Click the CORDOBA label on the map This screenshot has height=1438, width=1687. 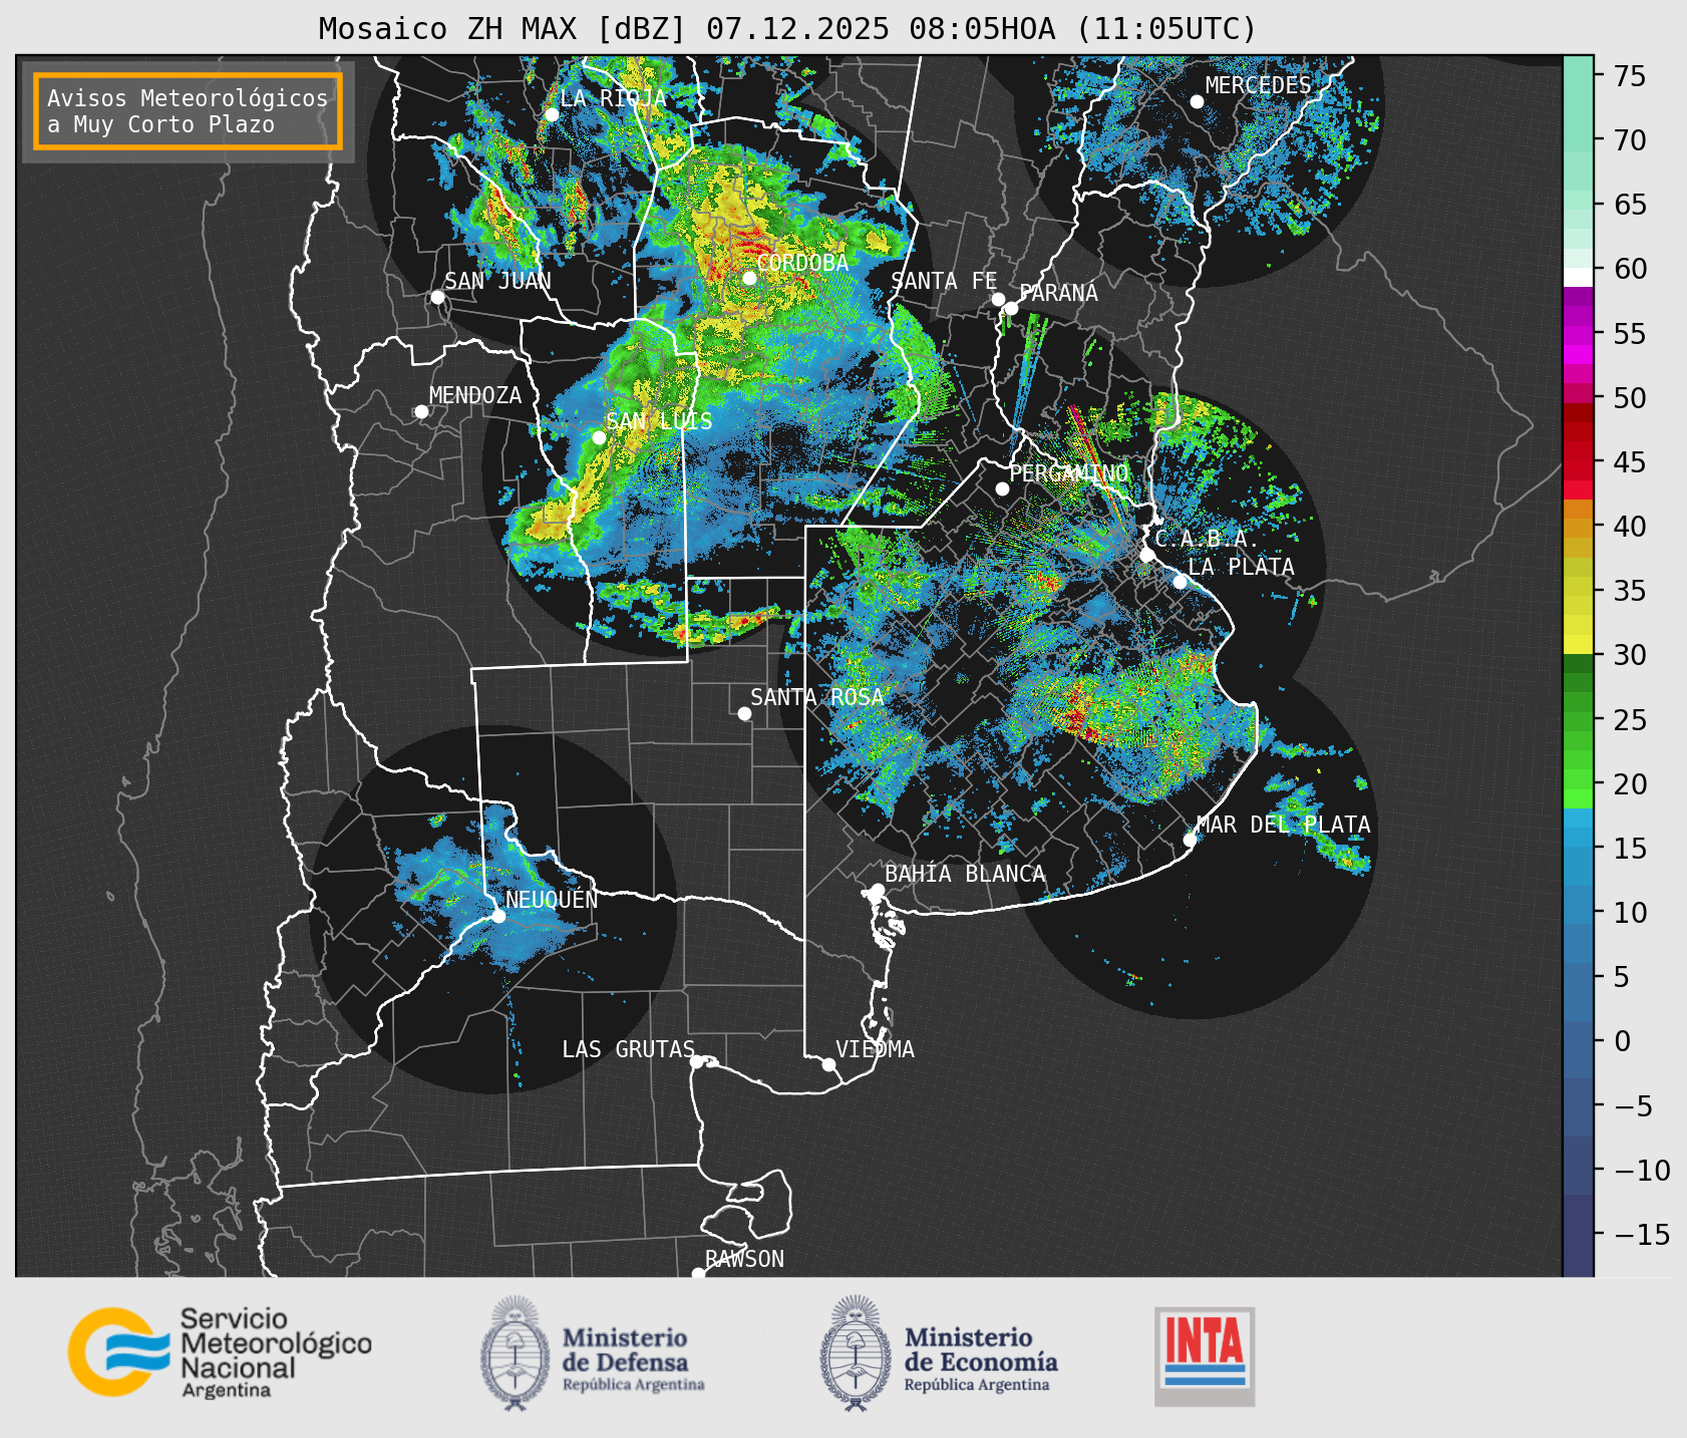[x=803, y=263]
